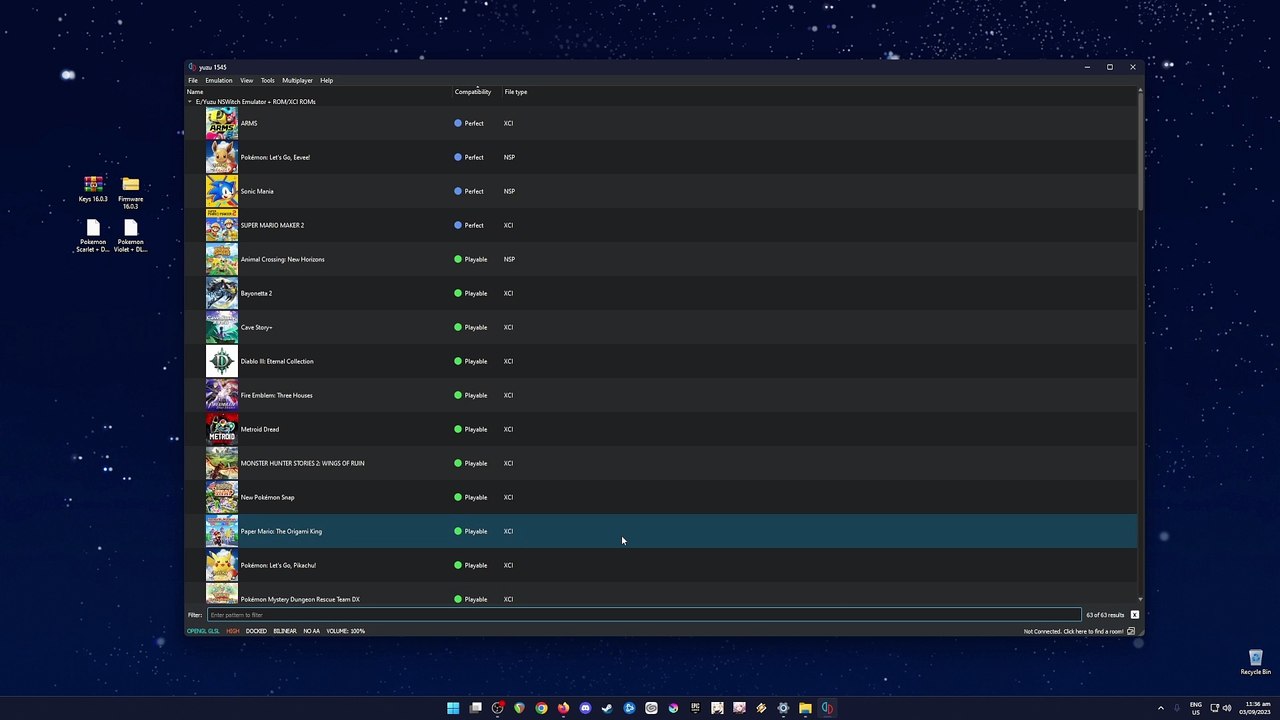Select the Animal Crossing: New Horizons cover icon
The width and height of the screenshot is (1280, 720).
(222, 259)
